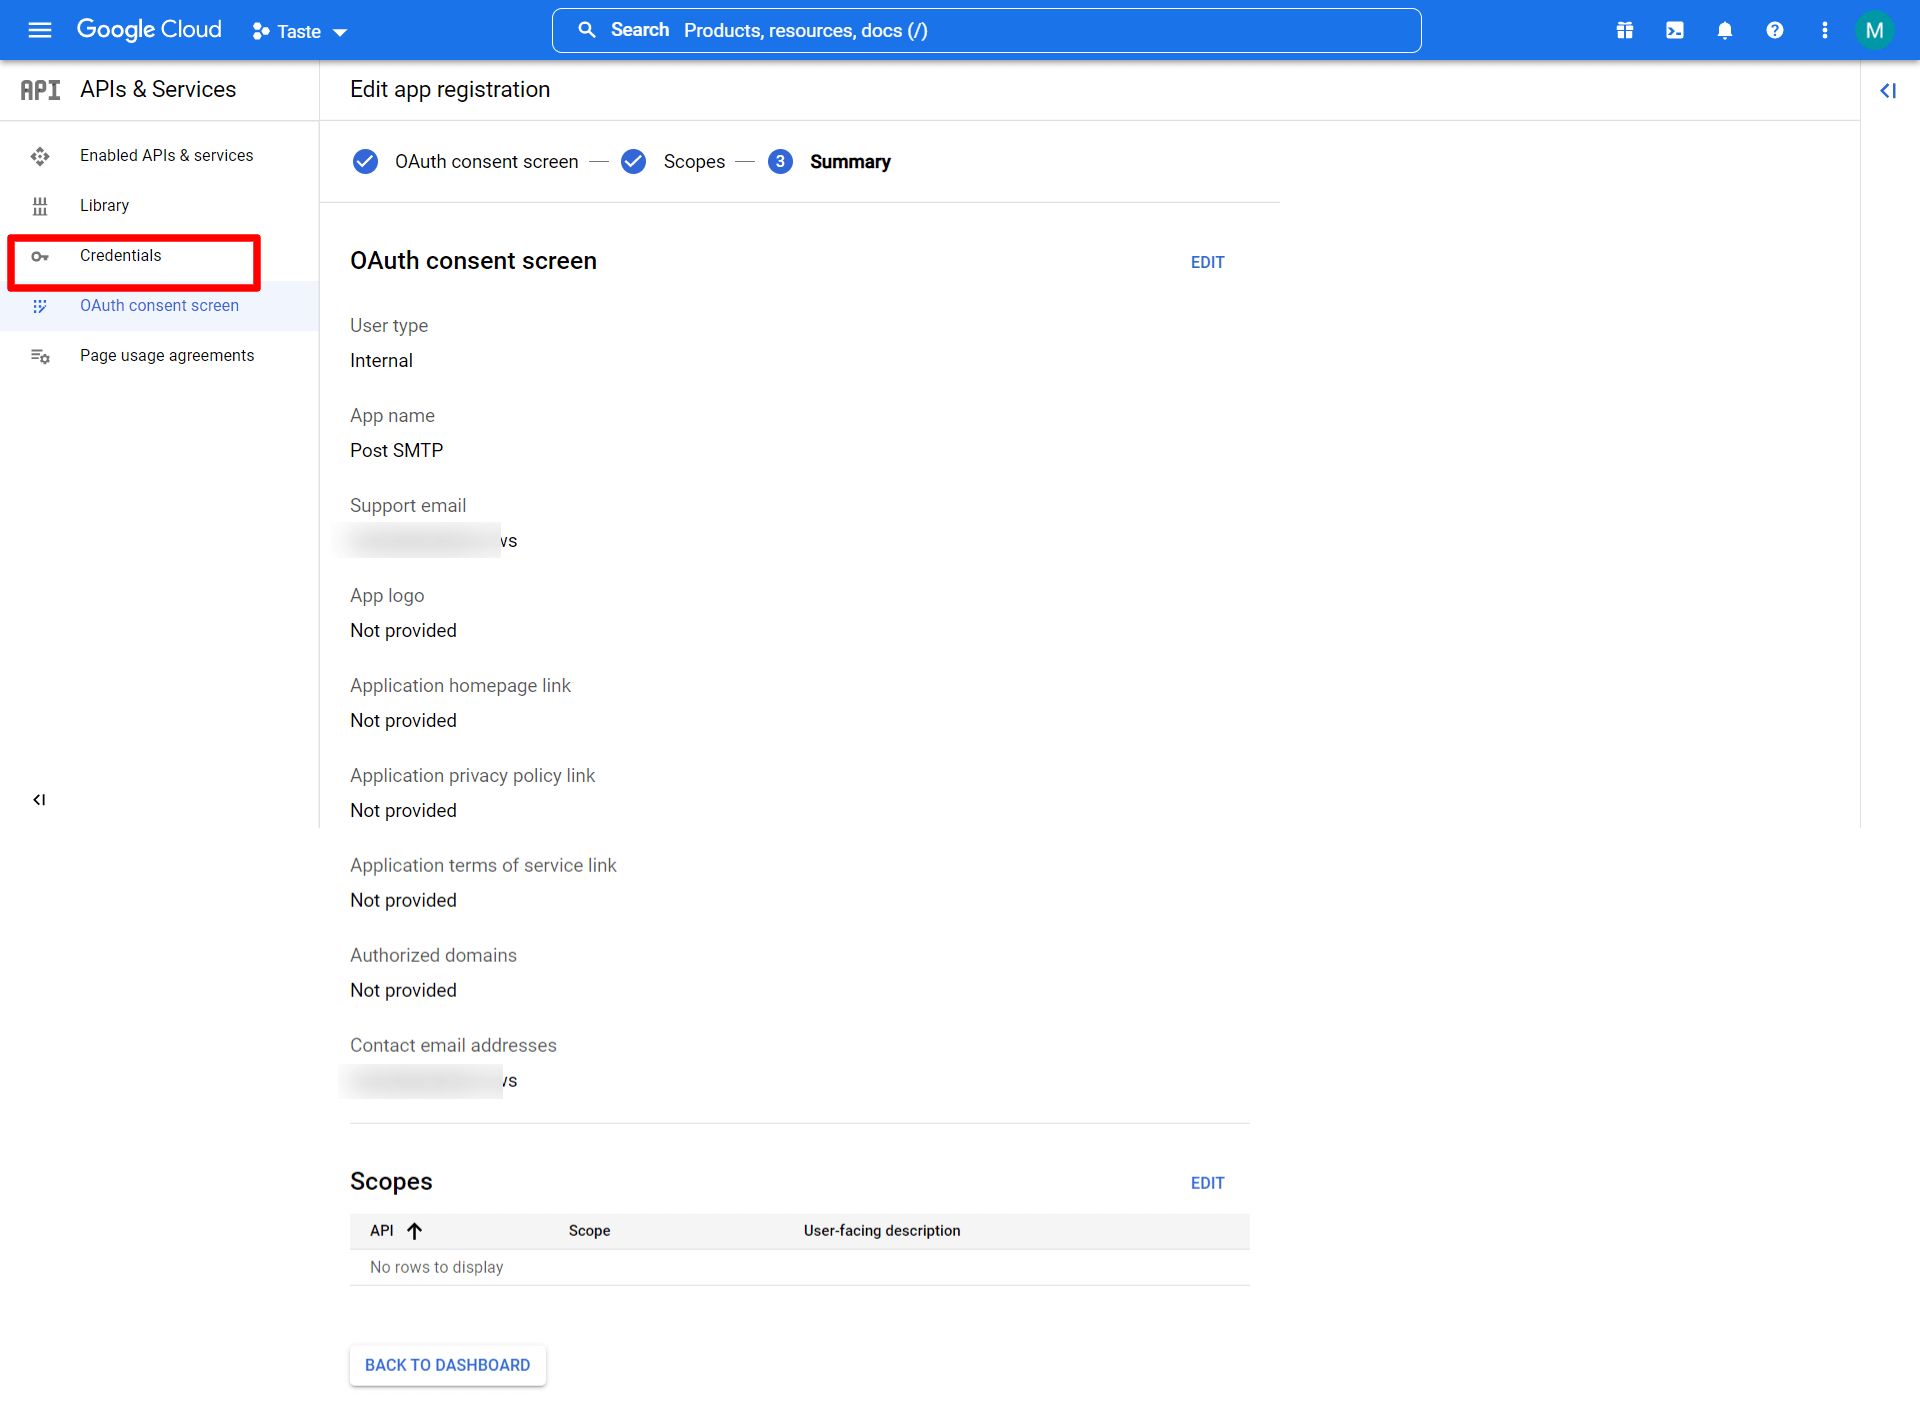This screenshot has width=1920, height=1416.
Task: Jump to the completed Scopes step
Action: [x=693, y=162]
